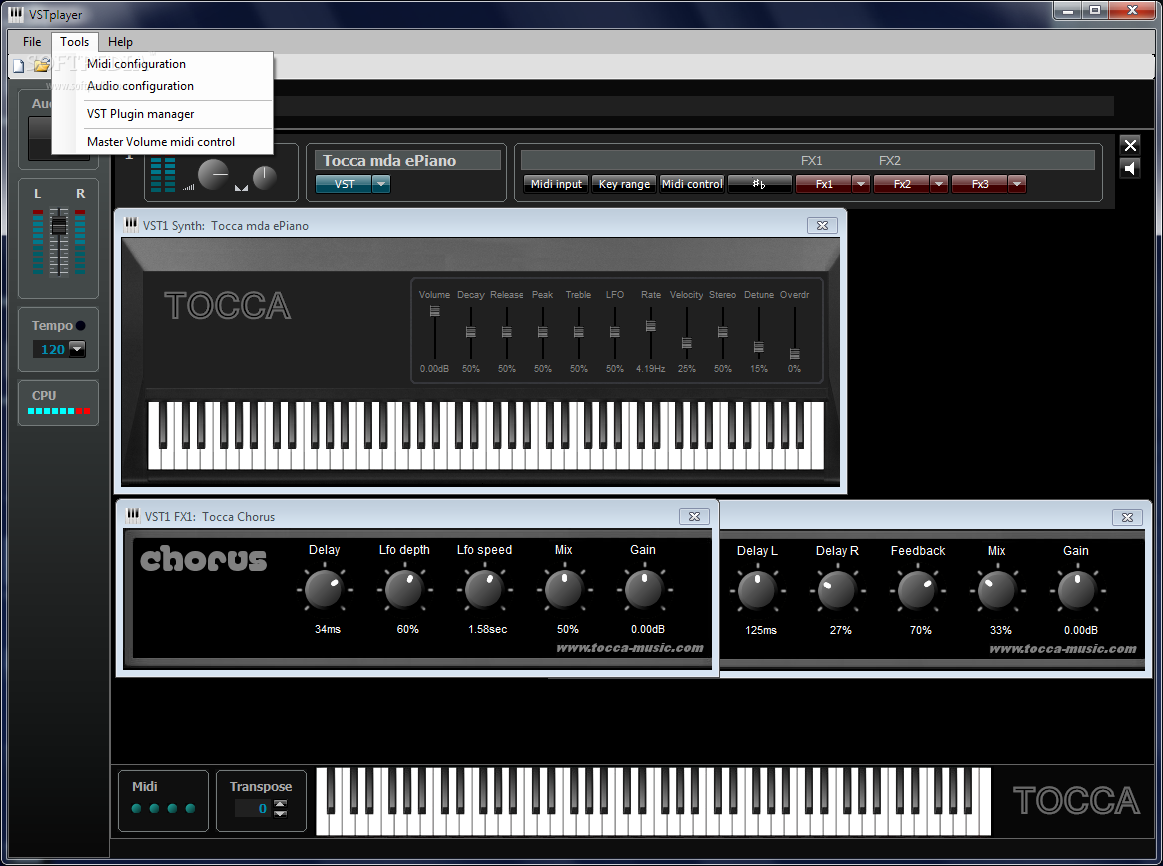
Task: Click the VST1 level meter bars
Action: pos(163,174)
